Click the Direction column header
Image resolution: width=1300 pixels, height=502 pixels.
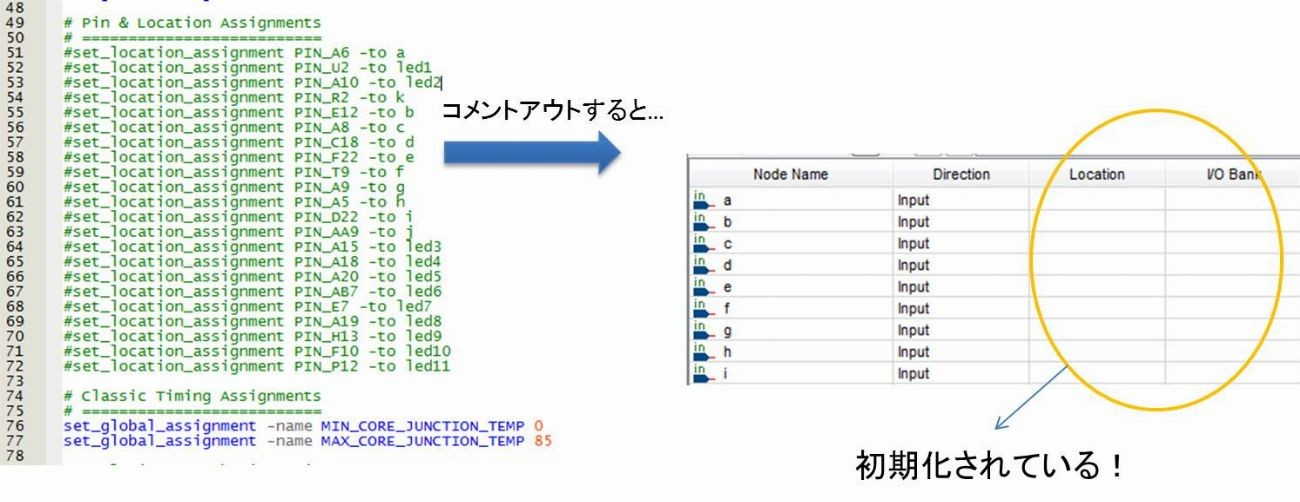pos(960,175)
